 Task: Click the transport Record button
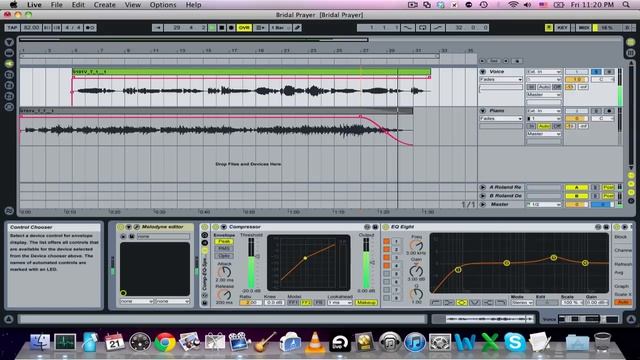pyautogui.click(x=231, y=28)
